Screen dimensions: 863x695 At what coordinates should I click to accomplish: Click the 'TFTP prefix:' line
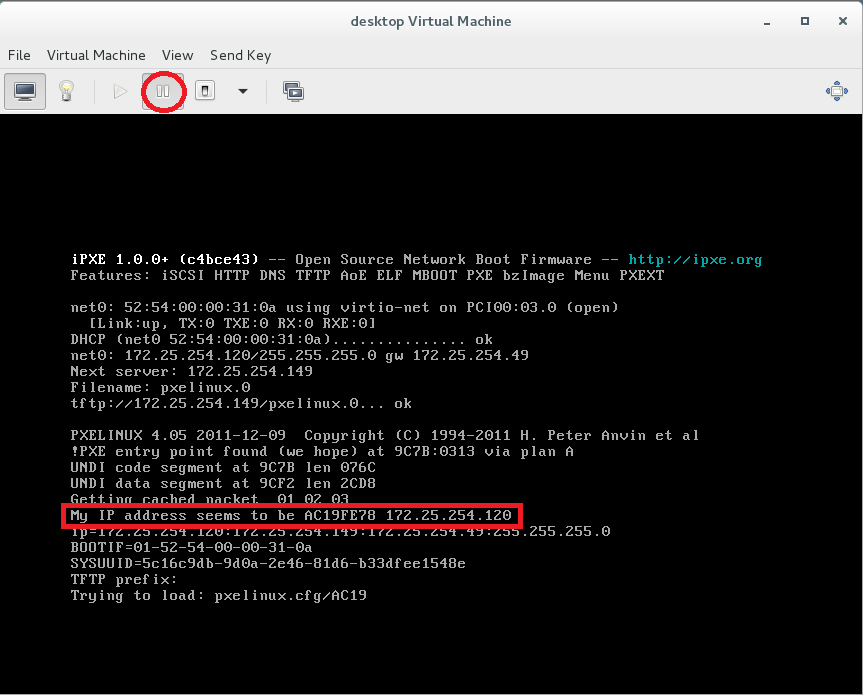tap(124, 579)
